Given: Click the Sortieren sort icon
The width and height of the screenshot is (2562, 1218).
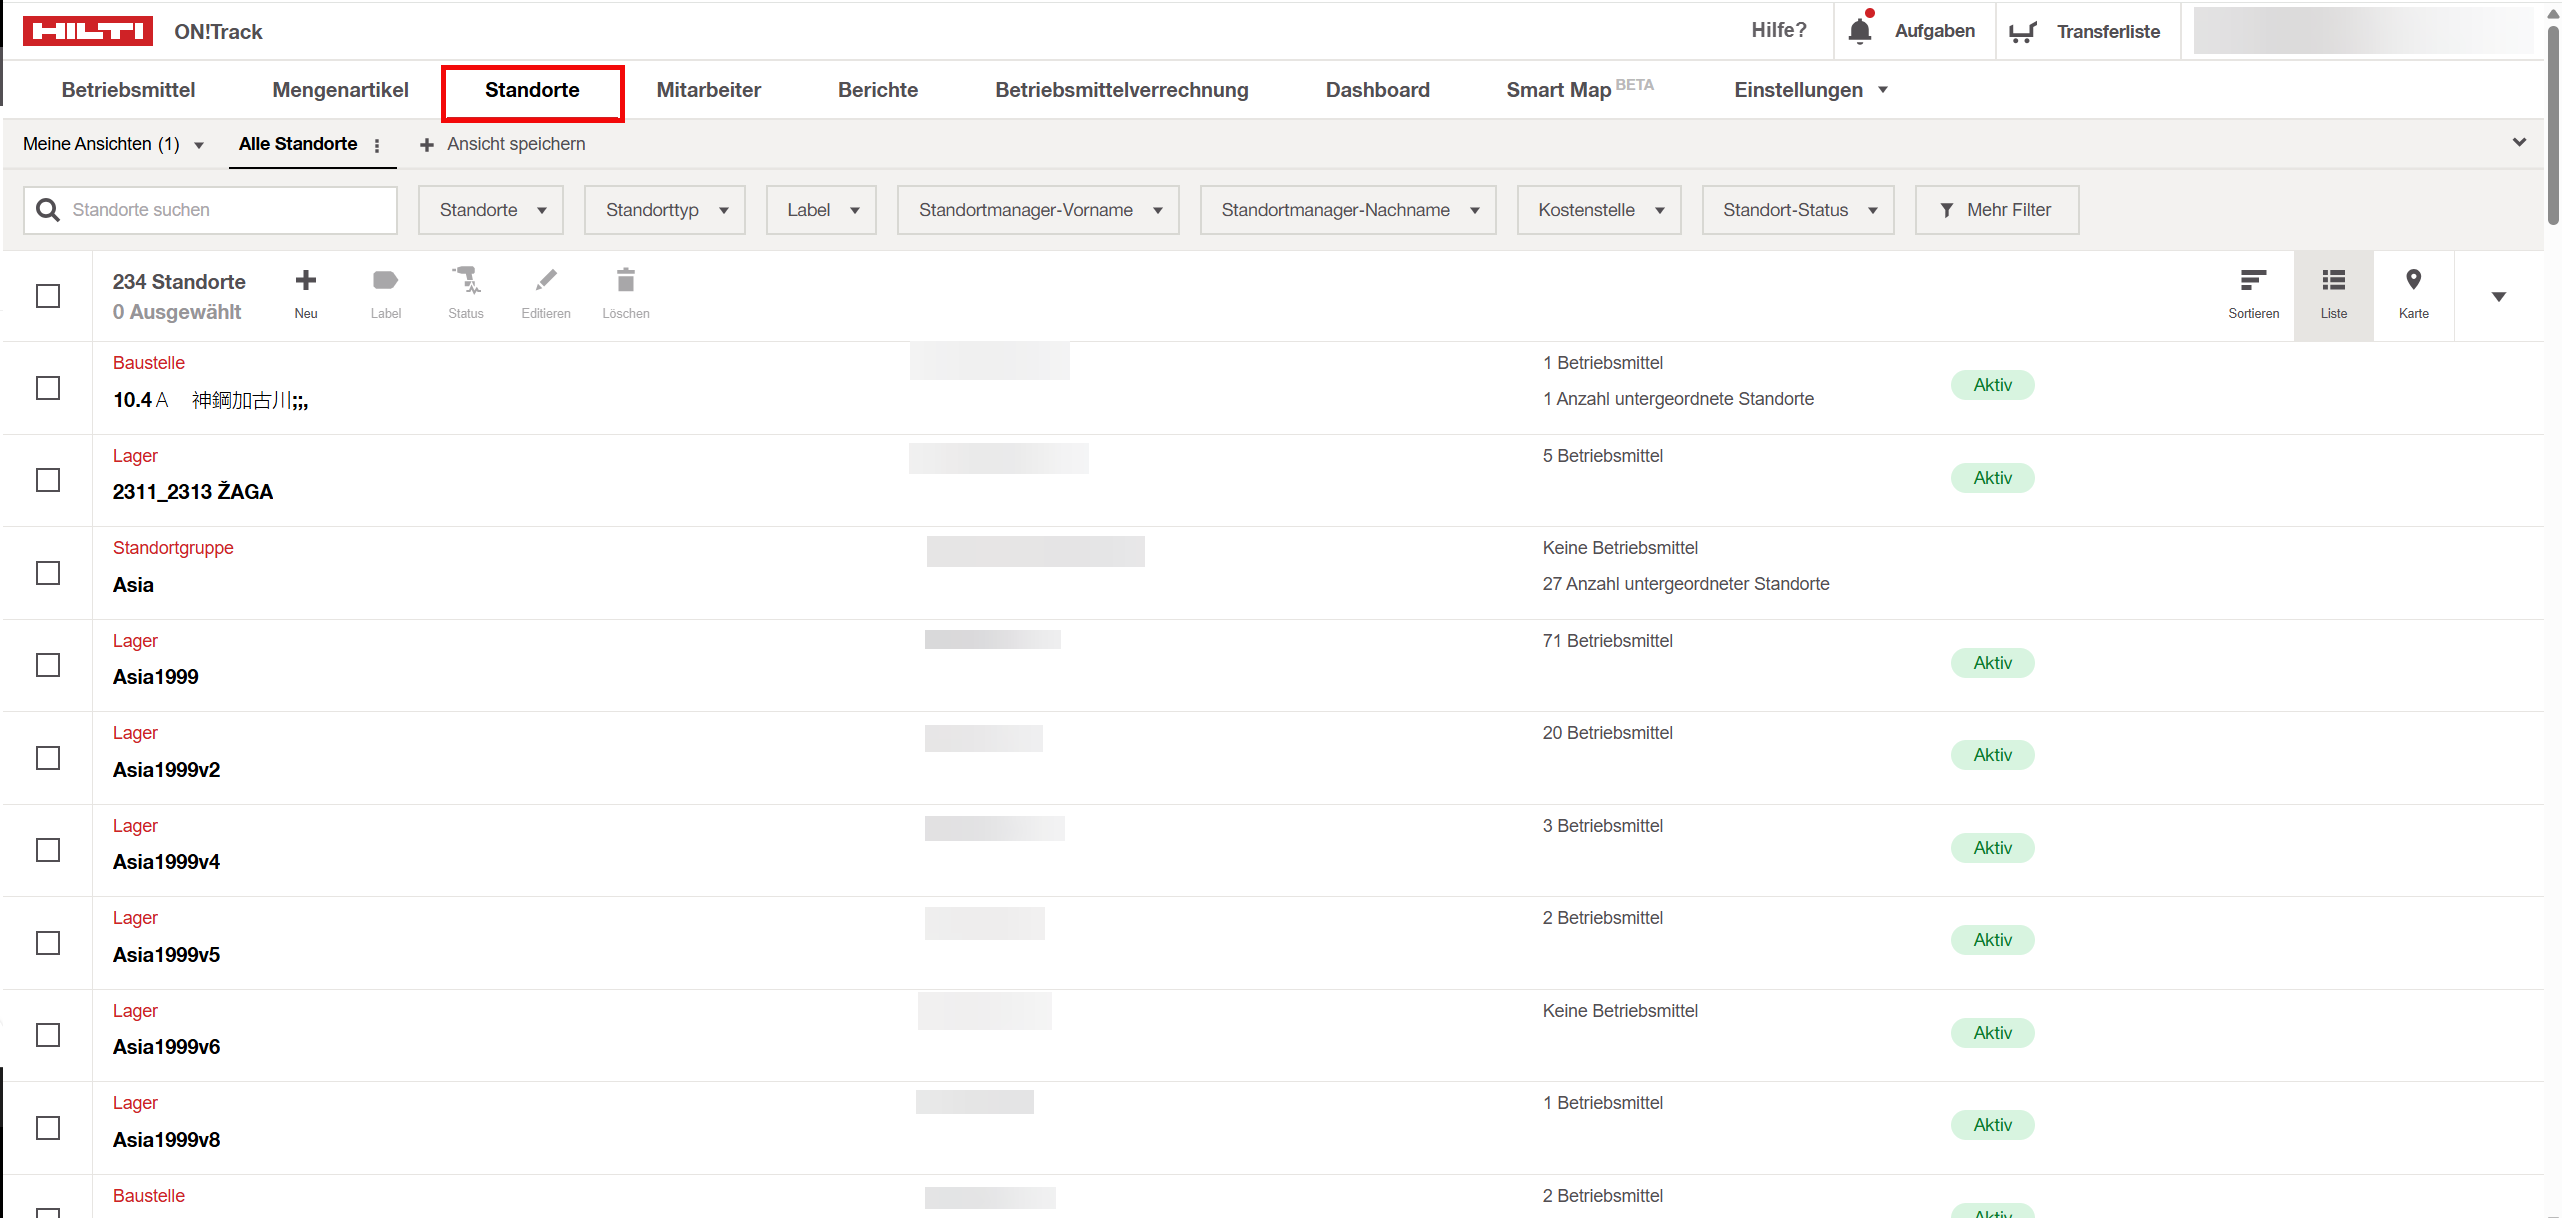Looking at the screenshot, I should [2253, 281].
